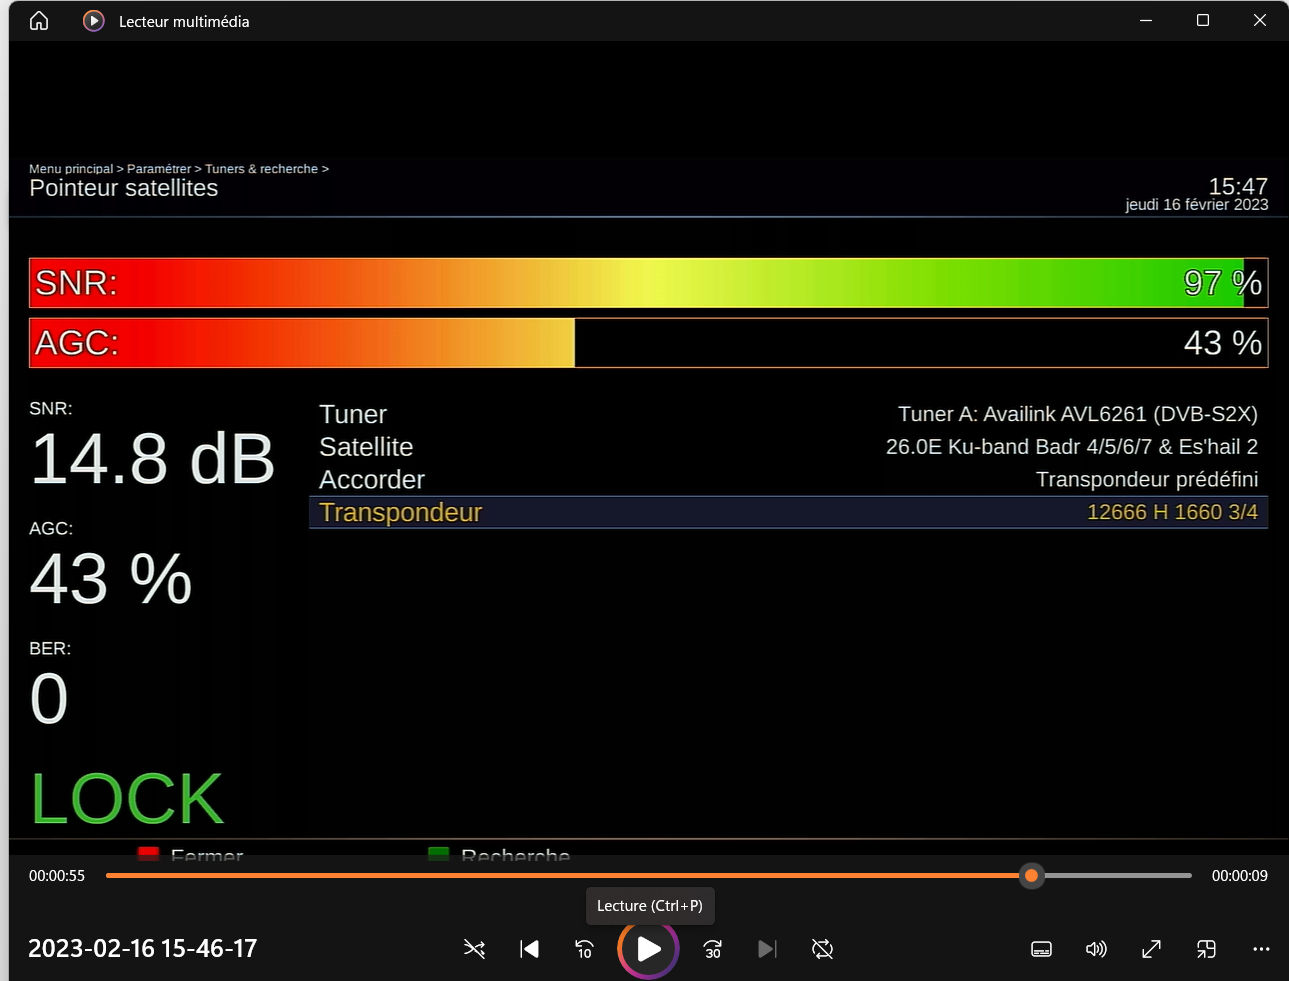Rewind 10 seconds

(585, 949)
